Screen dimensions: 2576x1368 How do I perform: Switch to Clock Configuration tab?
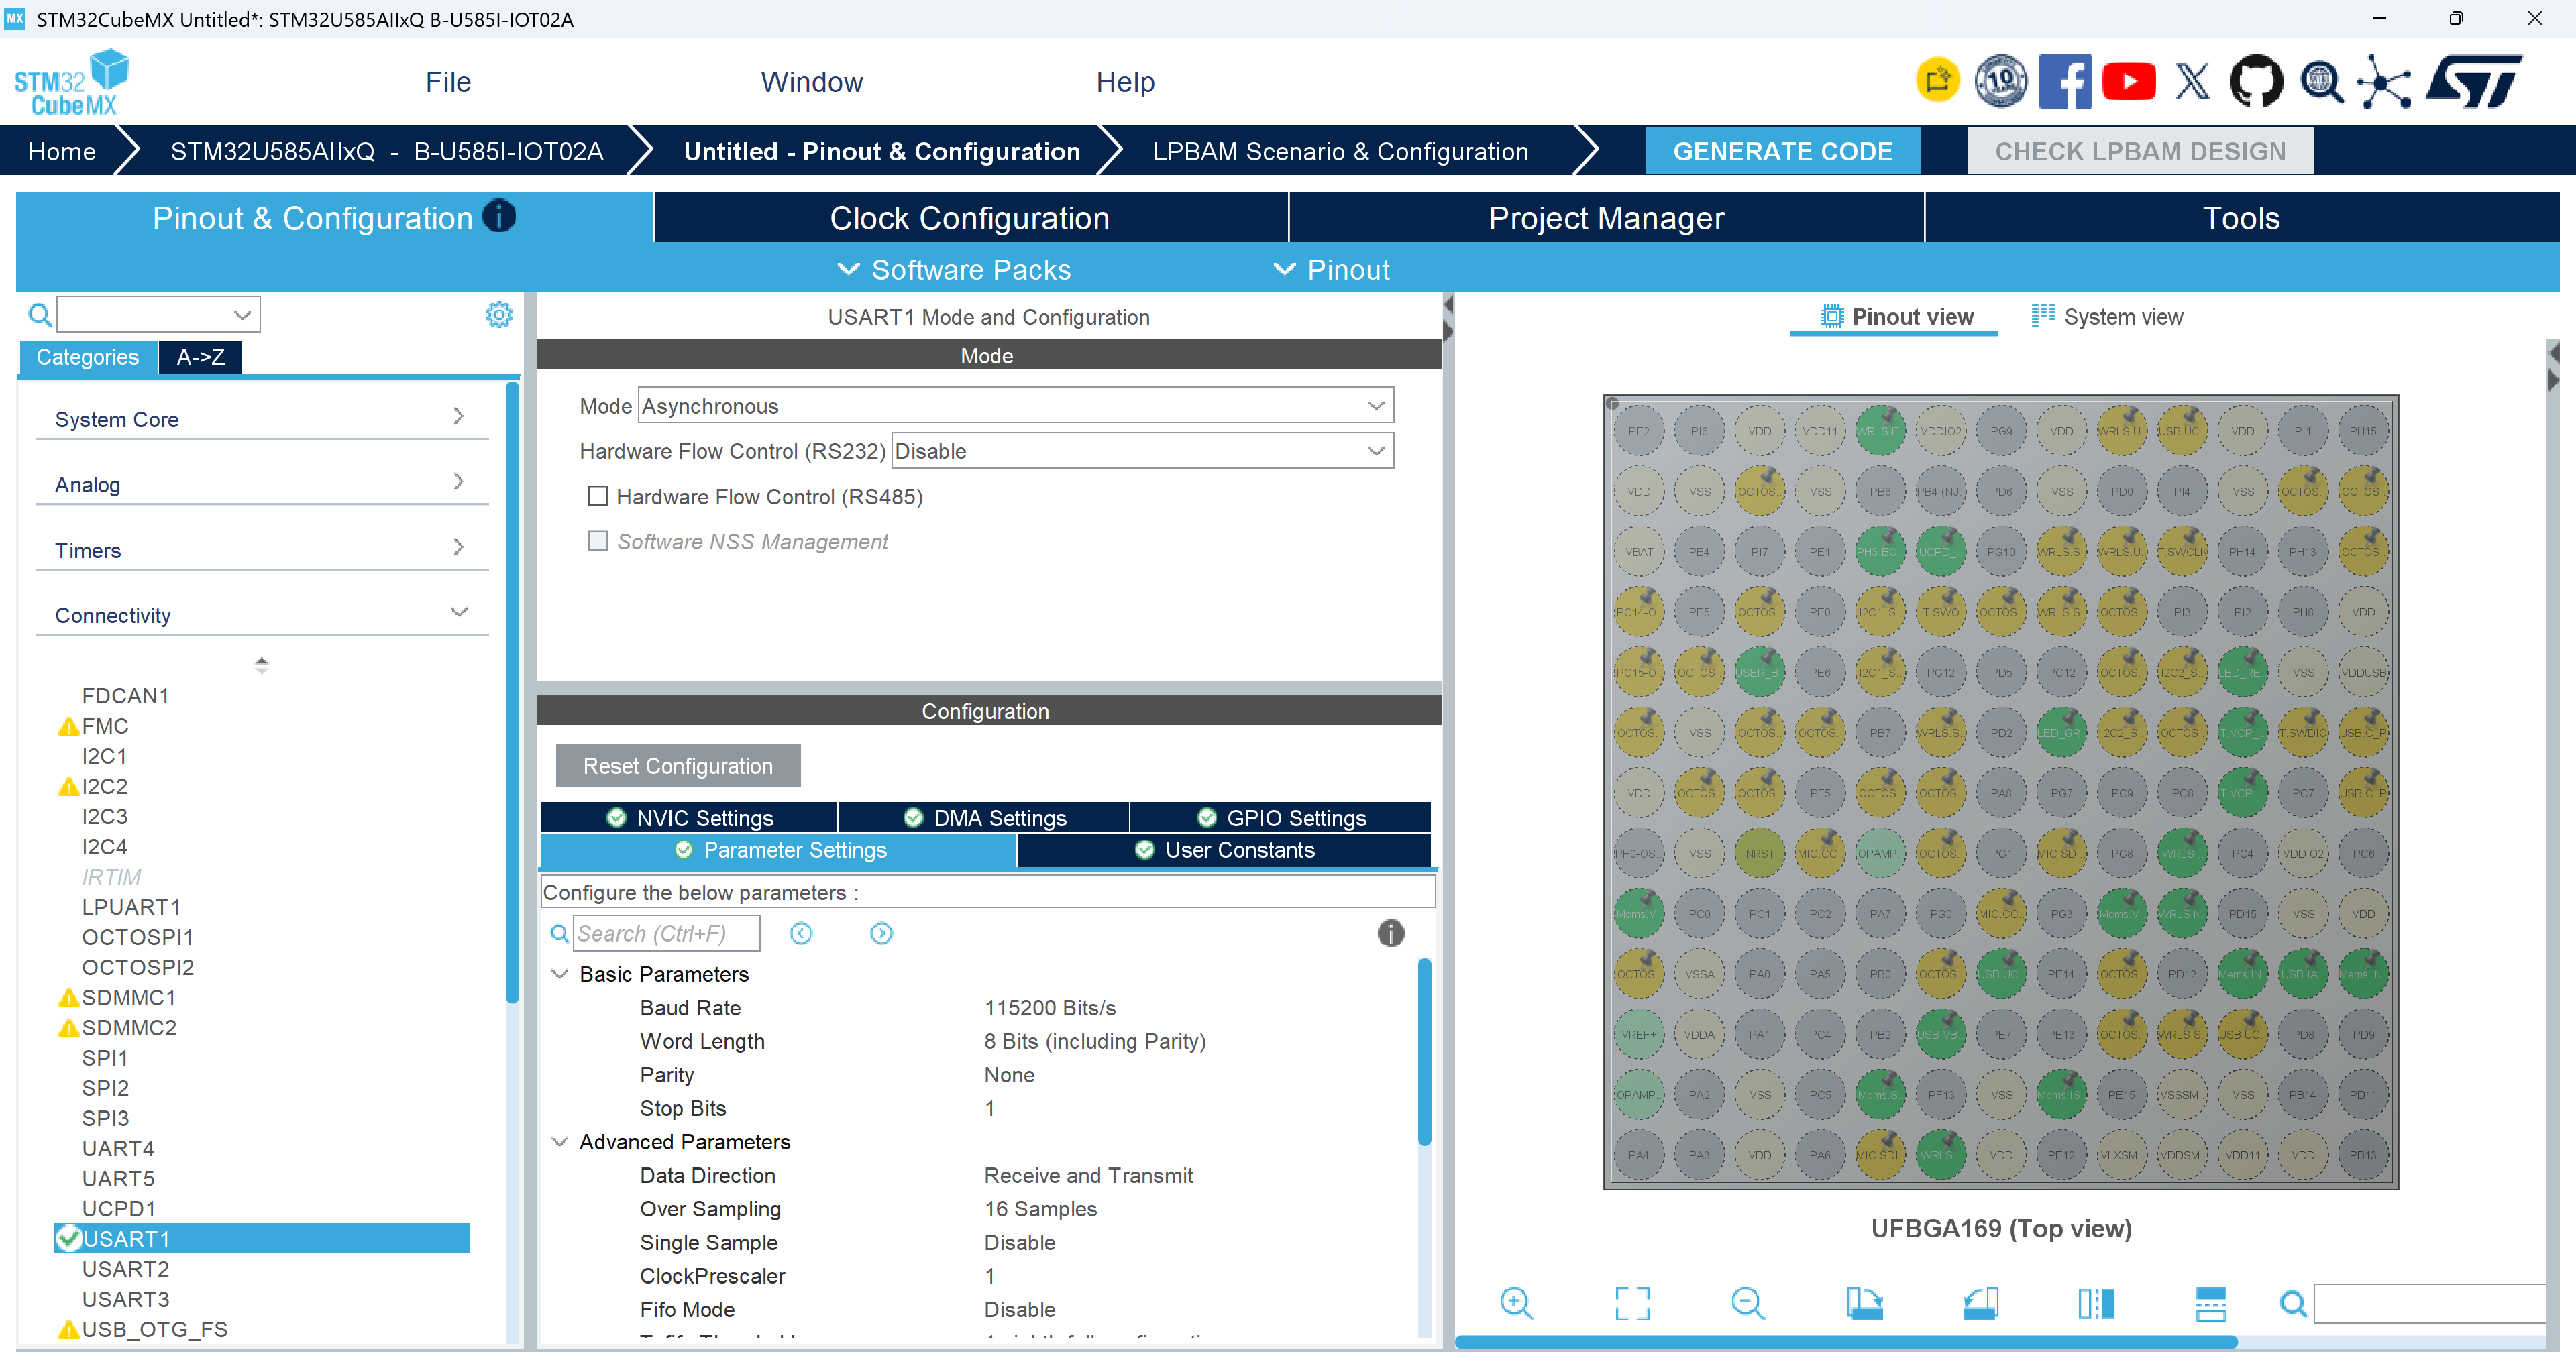pos(970,218)
